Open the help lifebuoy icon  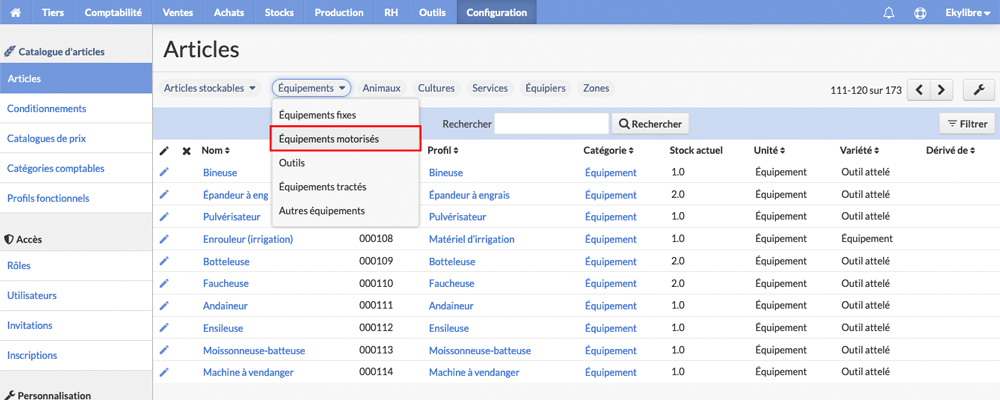(920, 13)
